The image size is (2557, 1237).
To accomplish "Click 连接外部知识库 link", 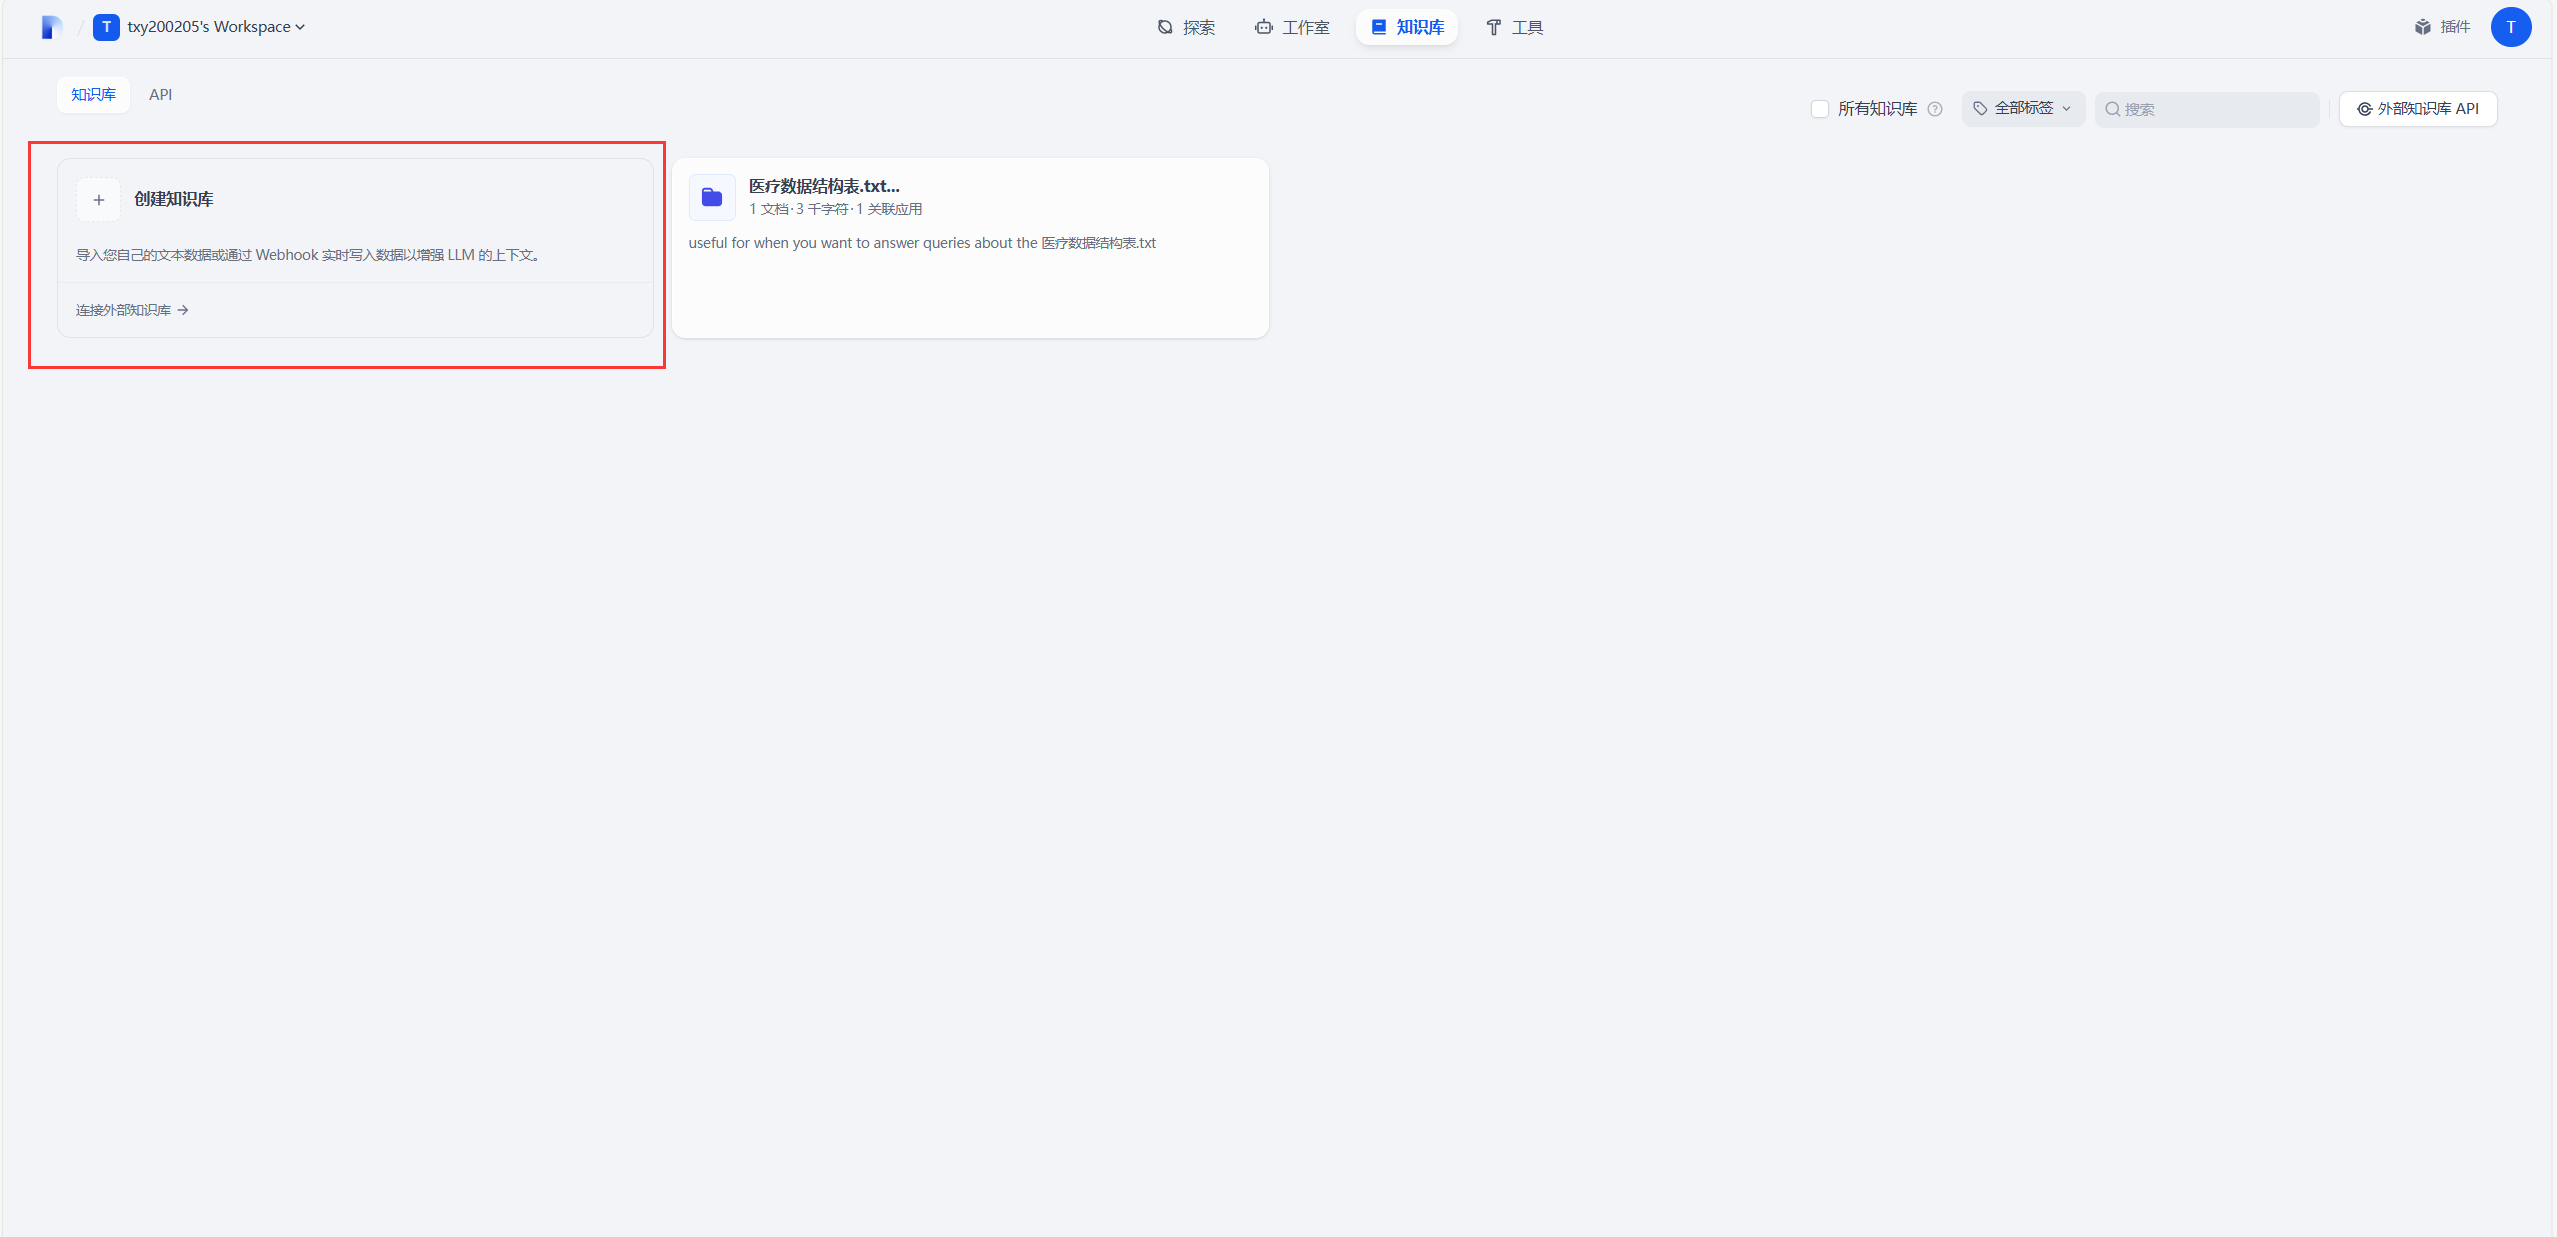I will pyautogui.click(x=123, y=310).
